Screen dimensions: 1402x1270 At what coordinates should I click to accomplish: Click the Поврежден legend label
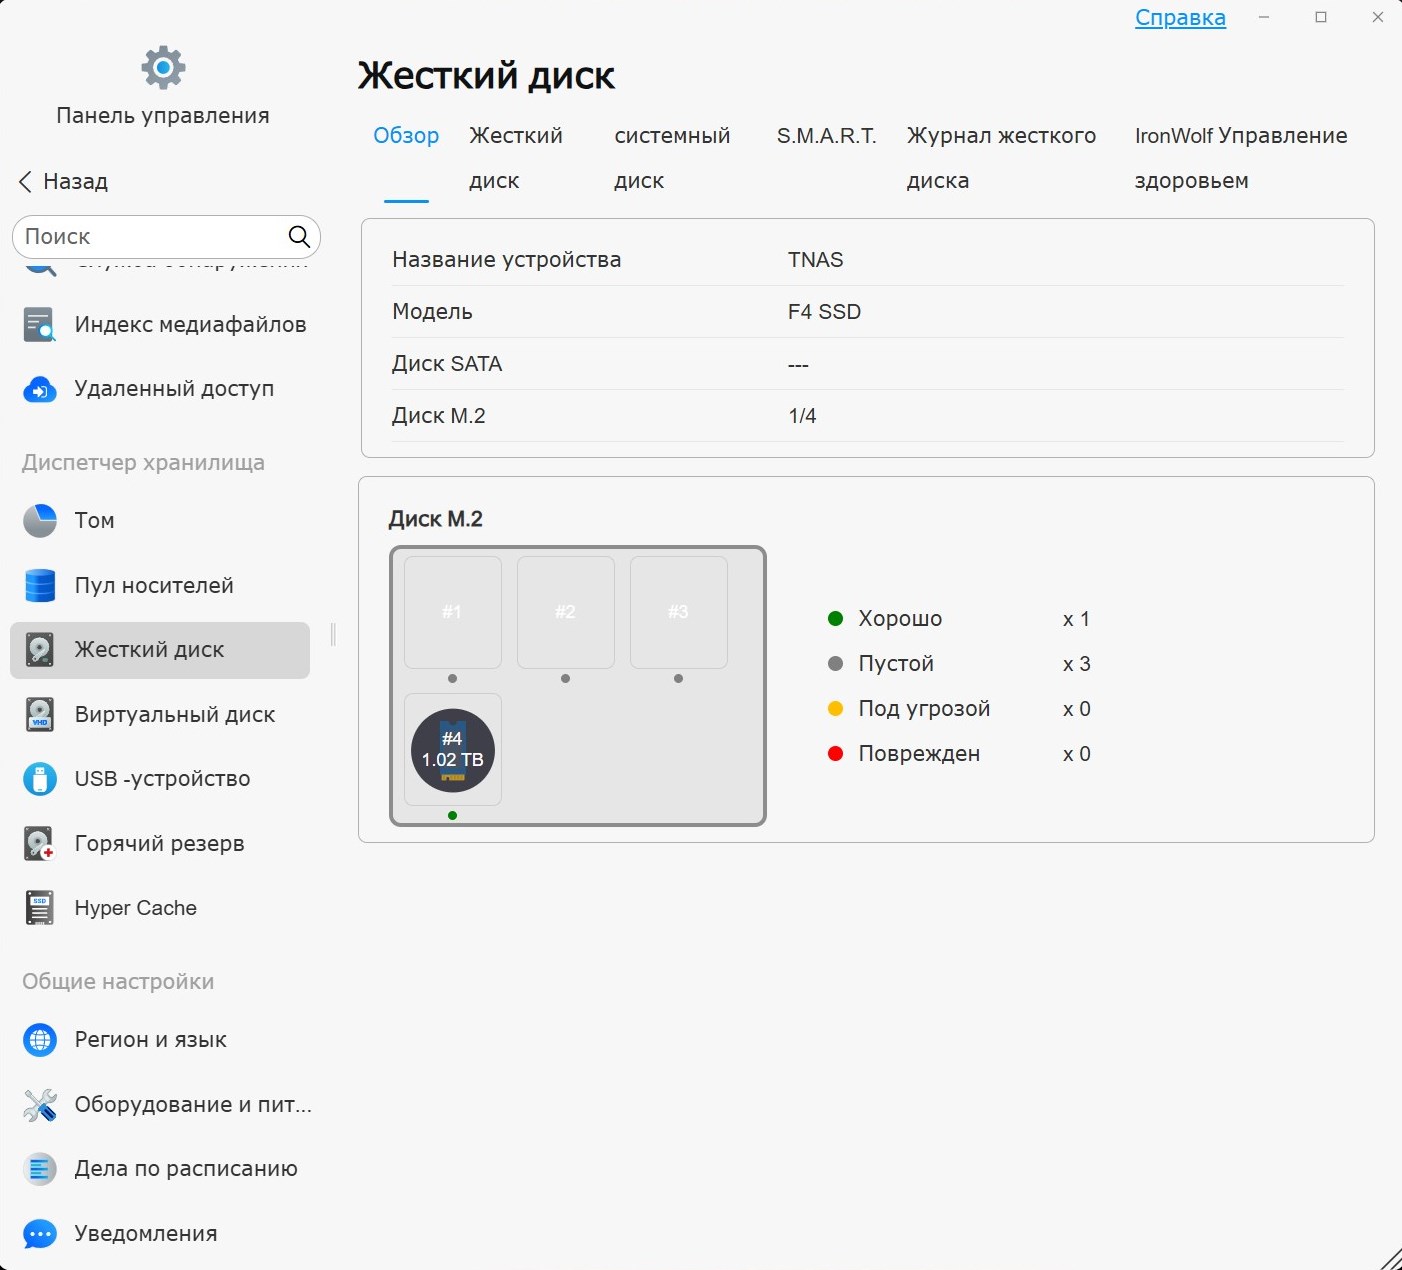pos(919,754)
